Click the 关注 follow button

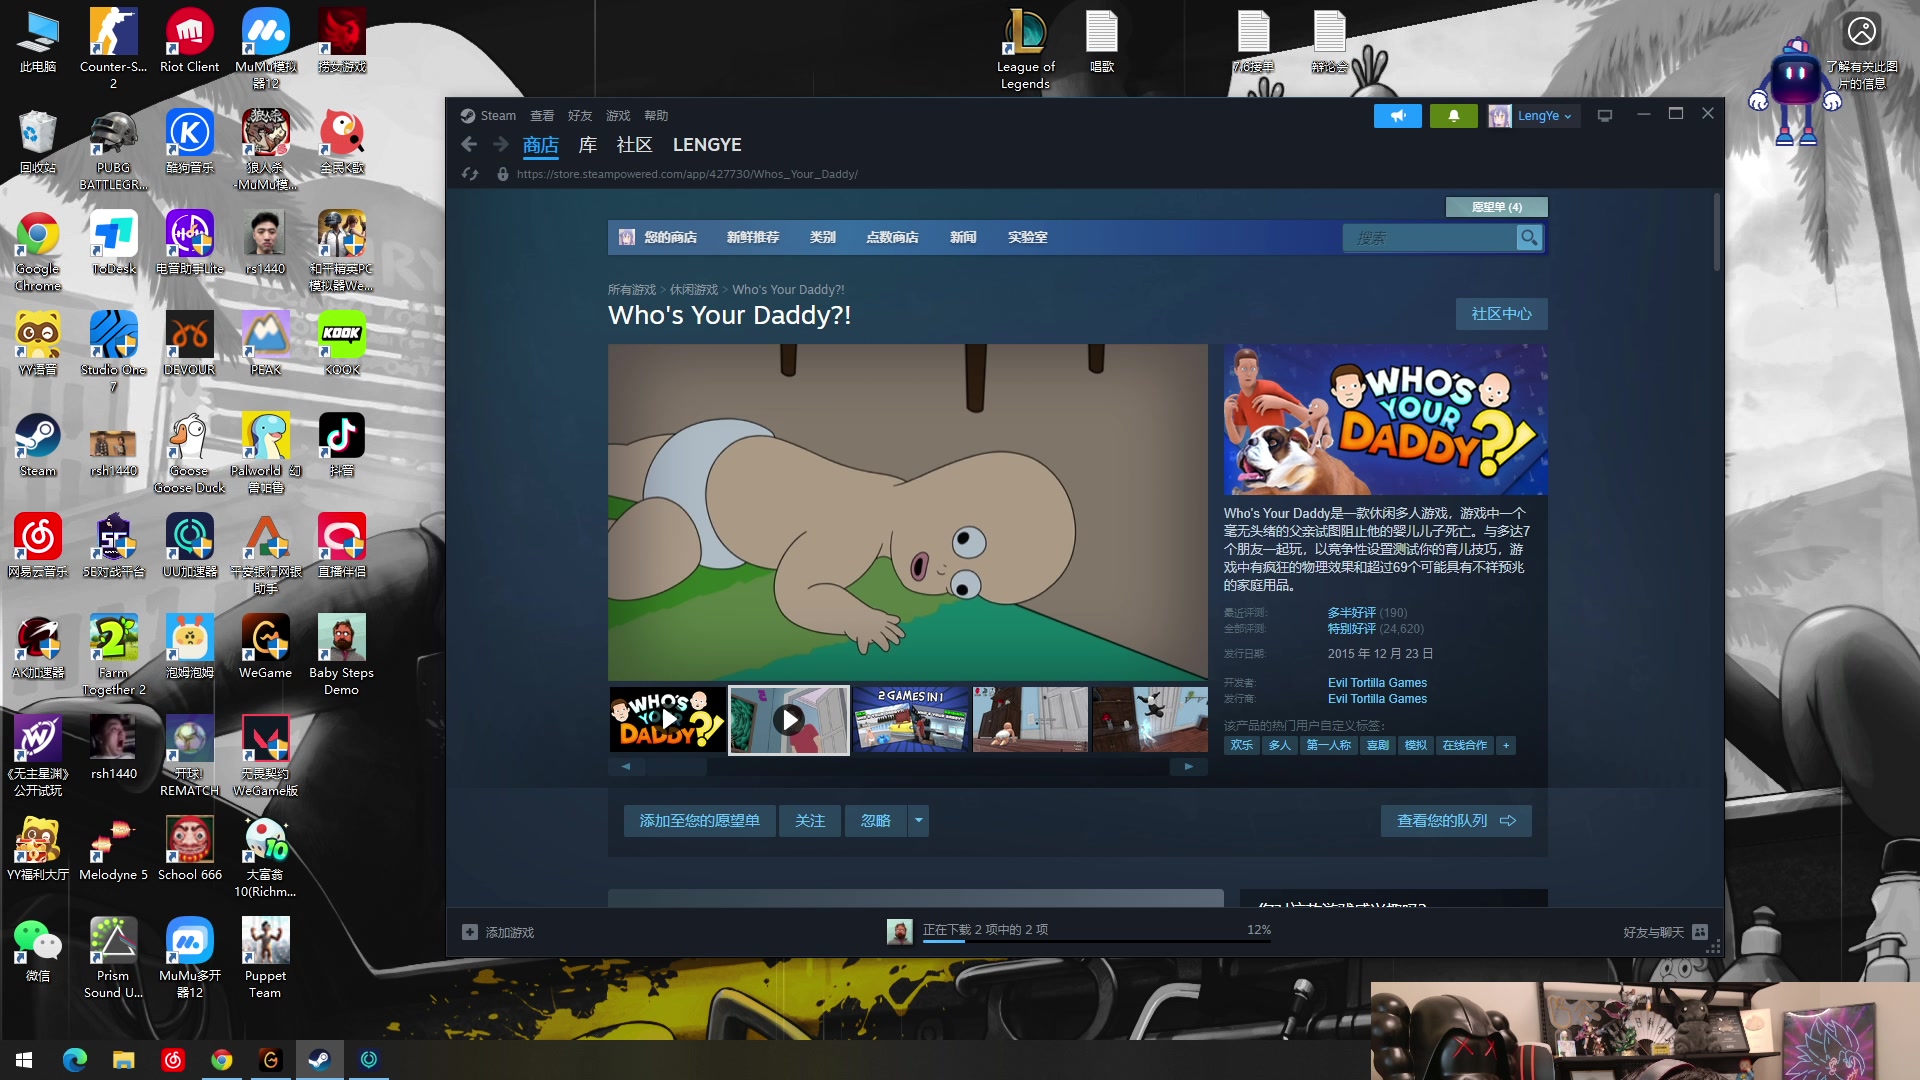point(810,821)
